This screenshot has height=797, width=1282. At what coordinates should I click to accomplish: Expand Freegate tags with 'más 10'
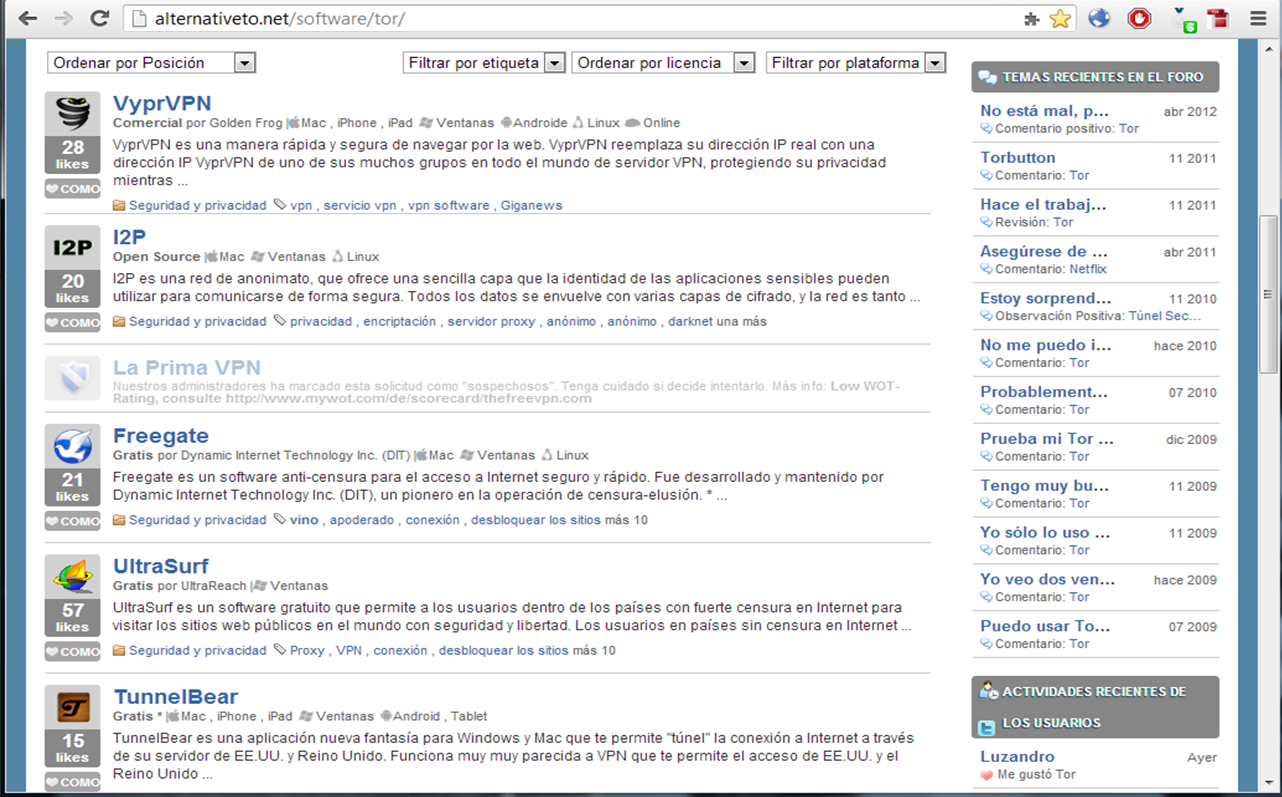(626, 520)
